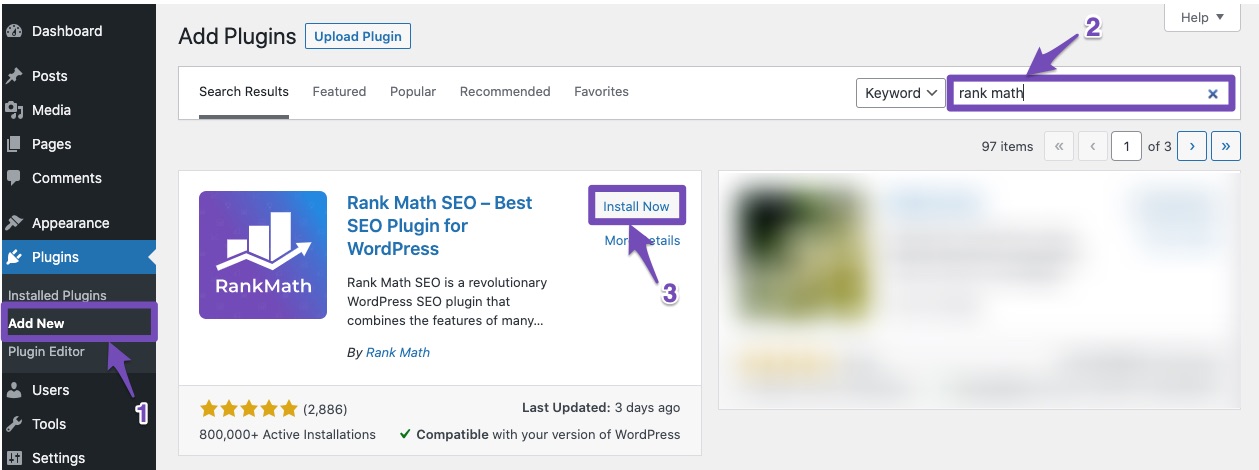
Task: Click the Appearance brush icon
Action: click(x=14, y=223)
